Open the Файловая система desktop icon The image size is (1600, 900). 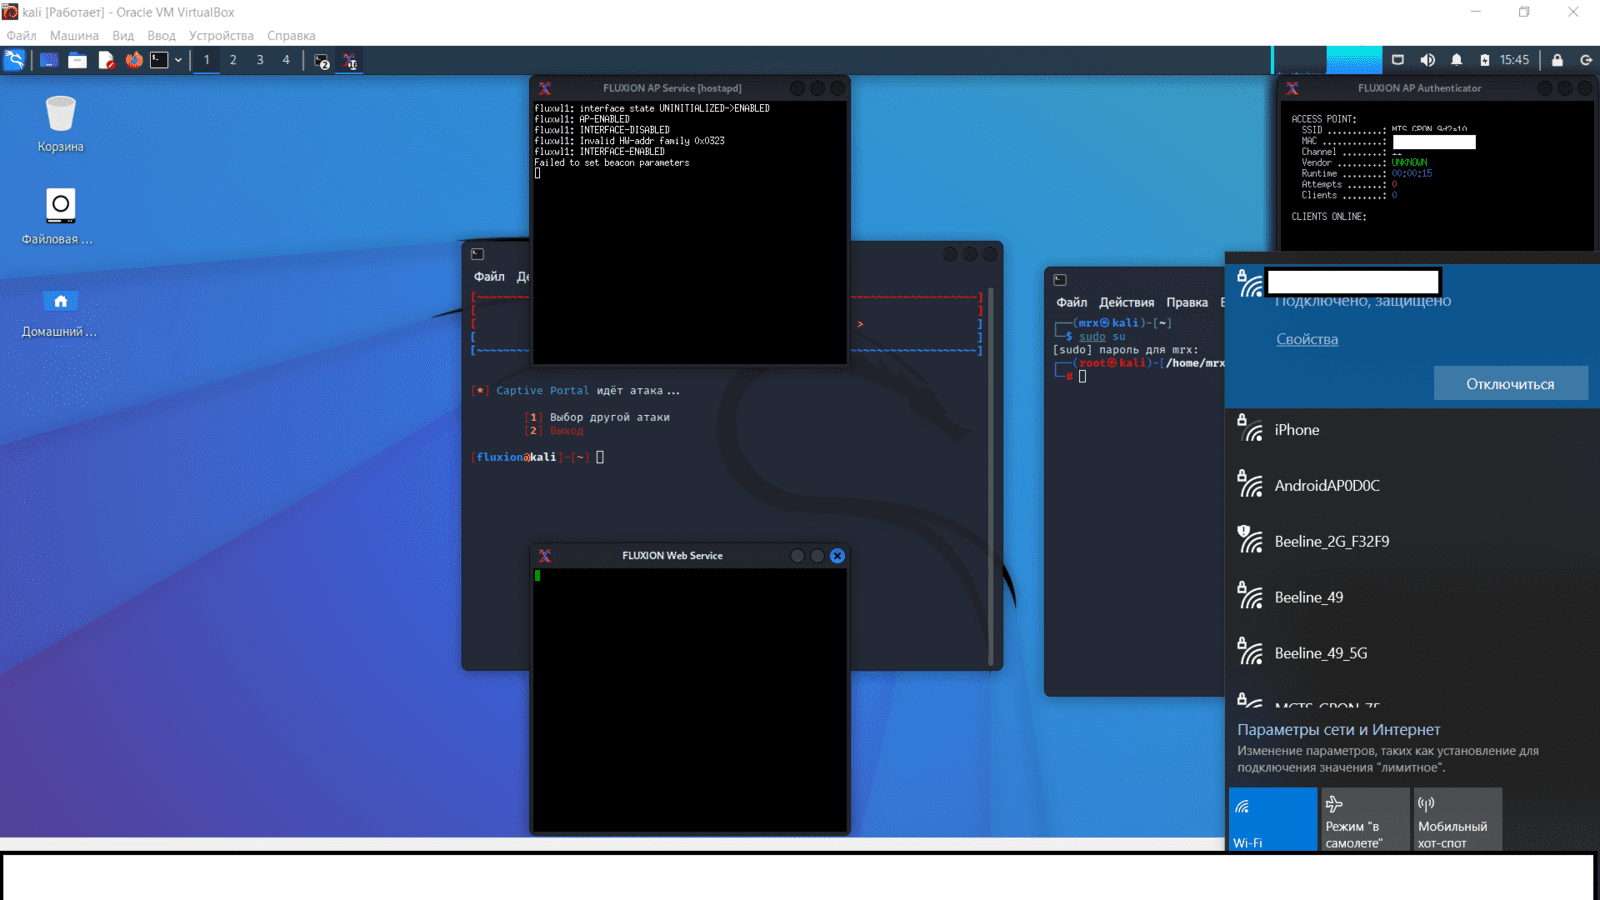[58, 217]
